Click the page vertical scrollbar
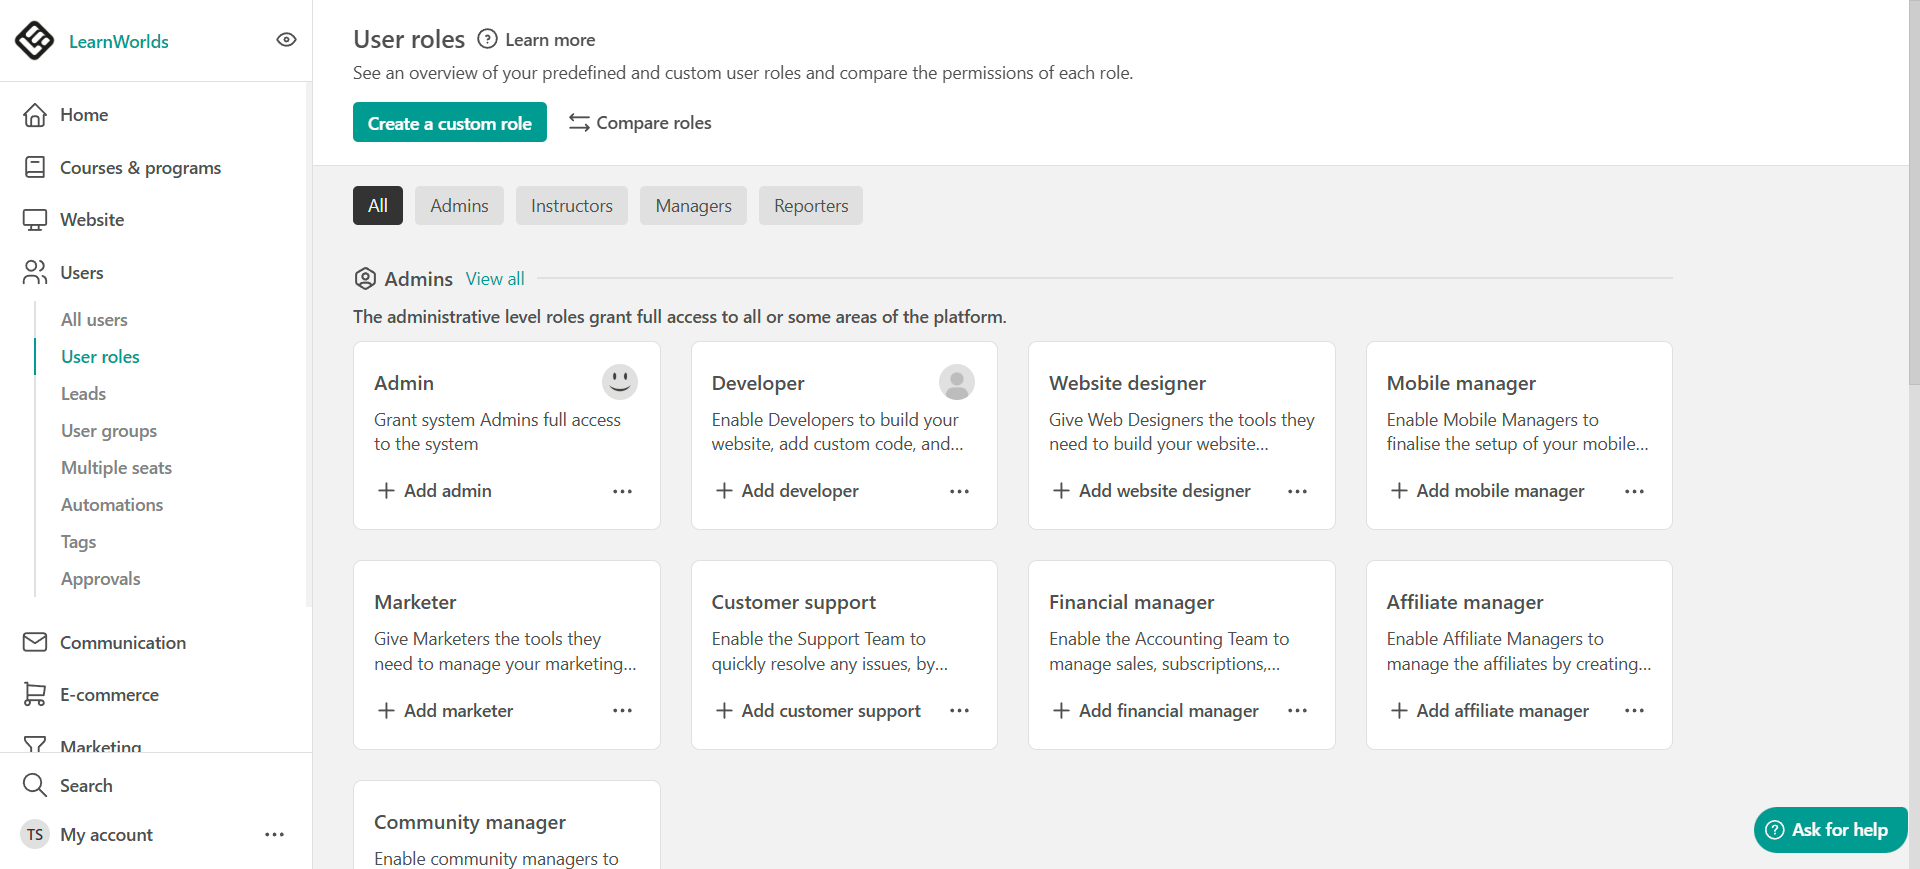This screenshot has width=1920, height=869. (1913, 200)
